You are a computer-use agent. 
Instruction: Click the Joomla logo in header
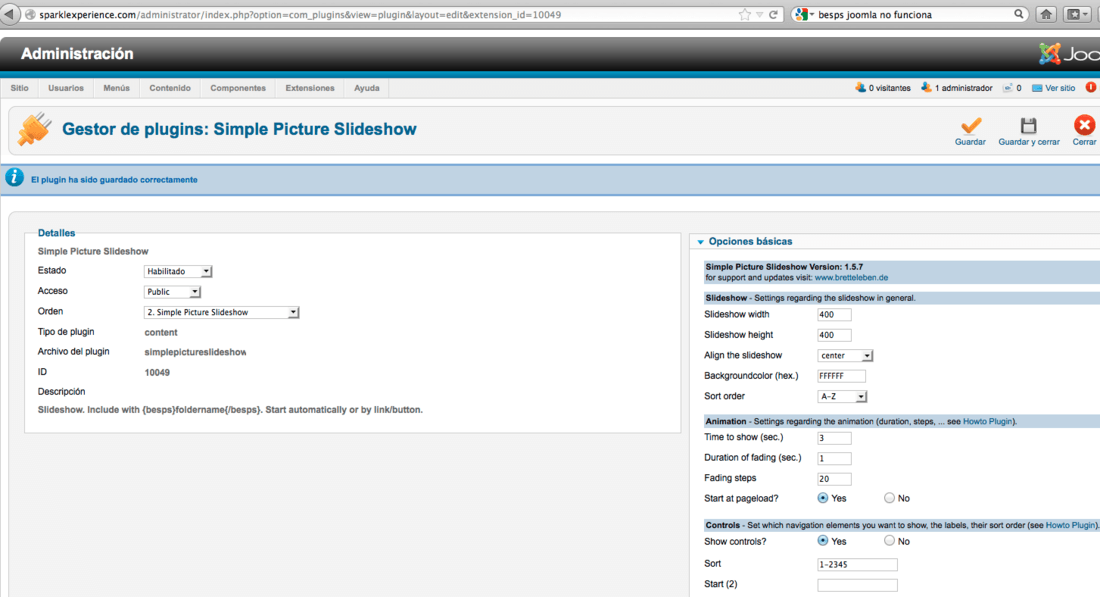(x=1068, y=54)
